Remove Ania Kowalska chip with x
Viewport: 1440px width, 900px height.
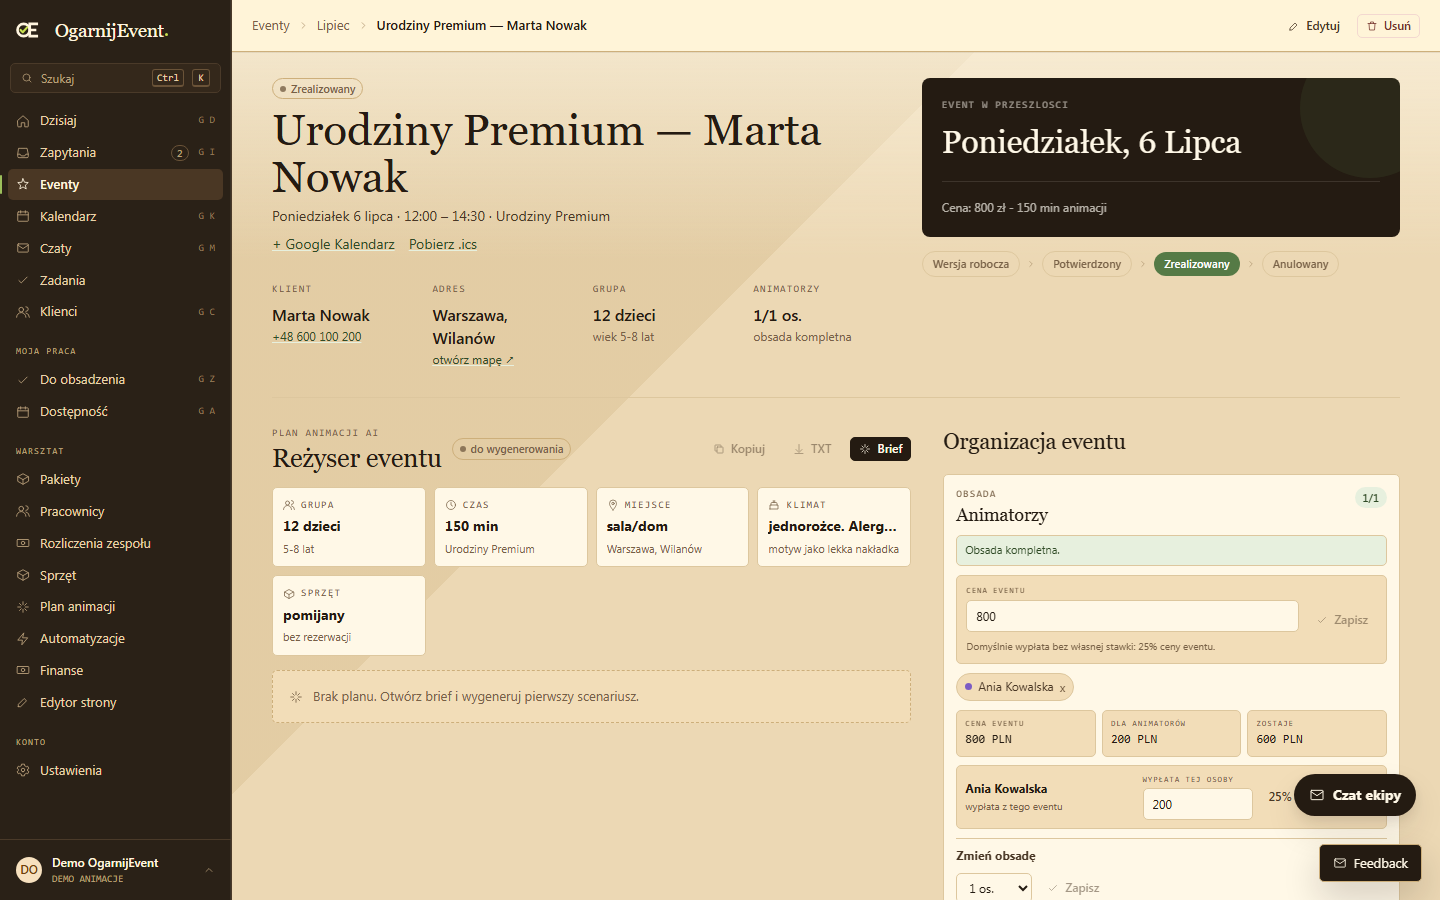[1062, 688]
